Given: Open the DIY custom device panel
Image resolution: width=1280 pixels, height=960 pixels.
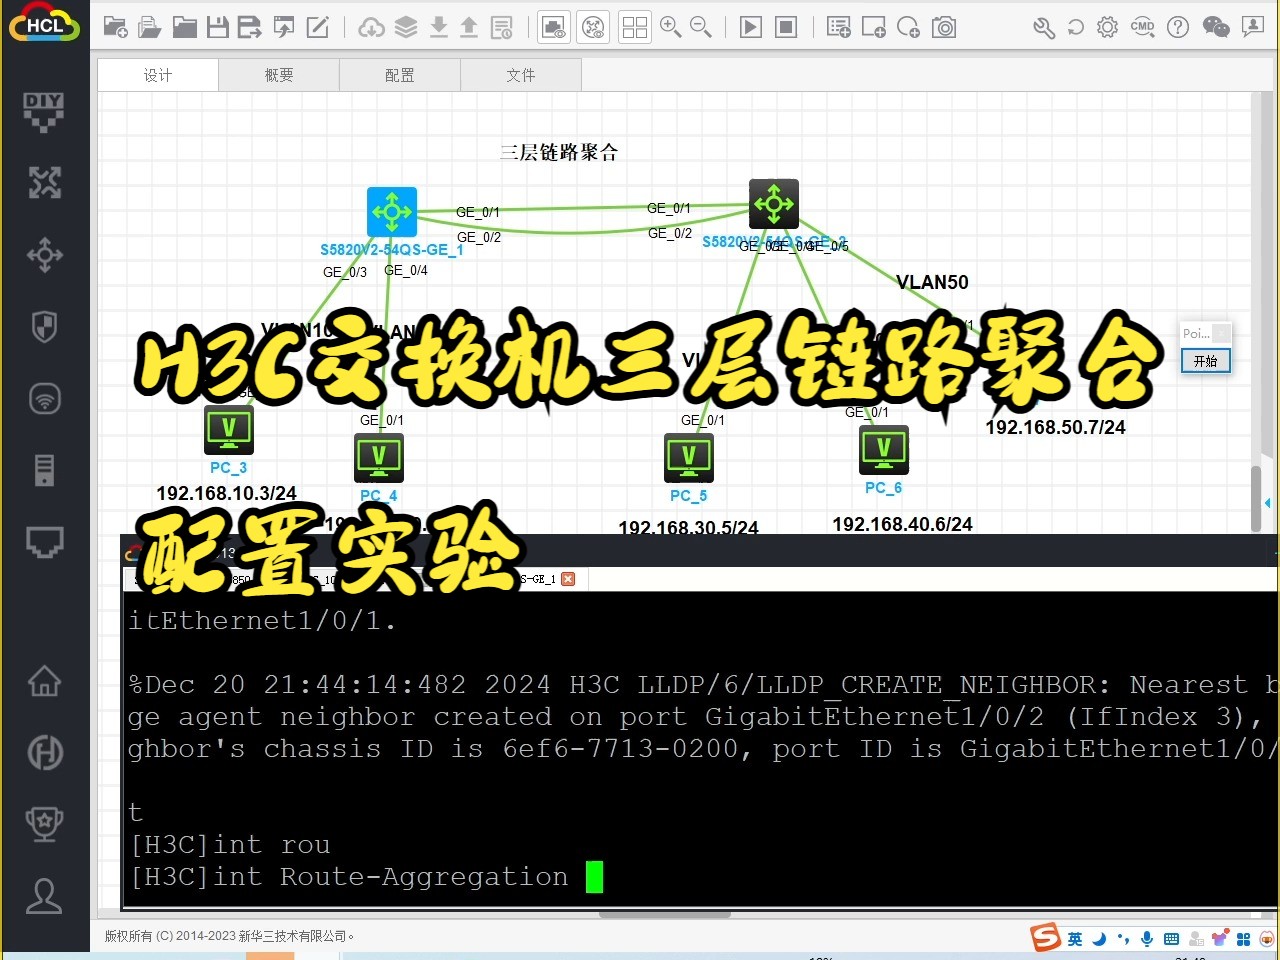Looking at the screenshot, I should (44, 110).
